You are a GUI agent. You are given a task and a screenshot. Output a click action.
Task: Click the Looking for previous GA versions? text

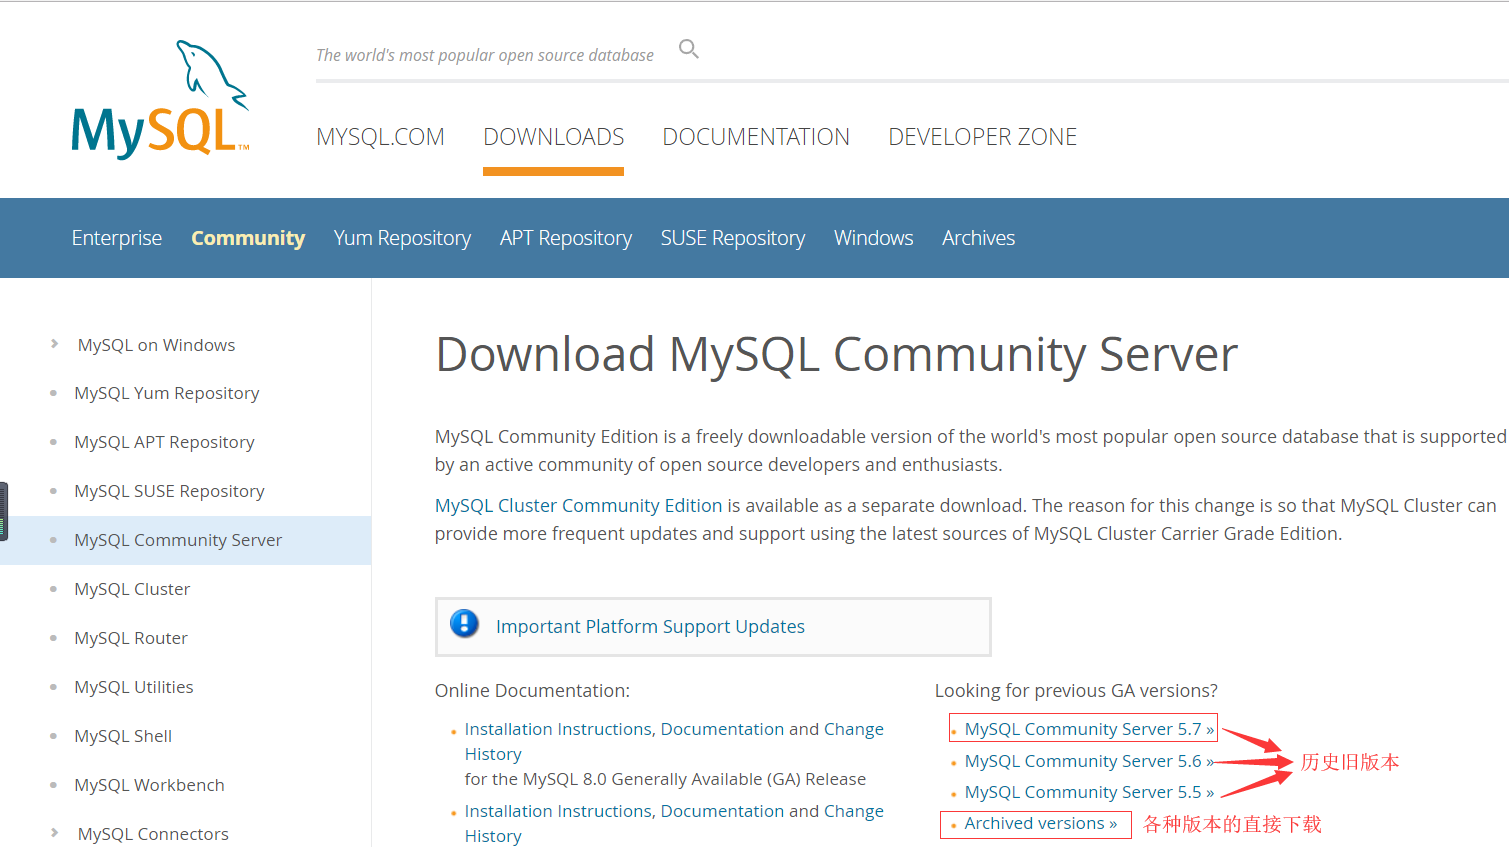click(x=1076, y=691)
